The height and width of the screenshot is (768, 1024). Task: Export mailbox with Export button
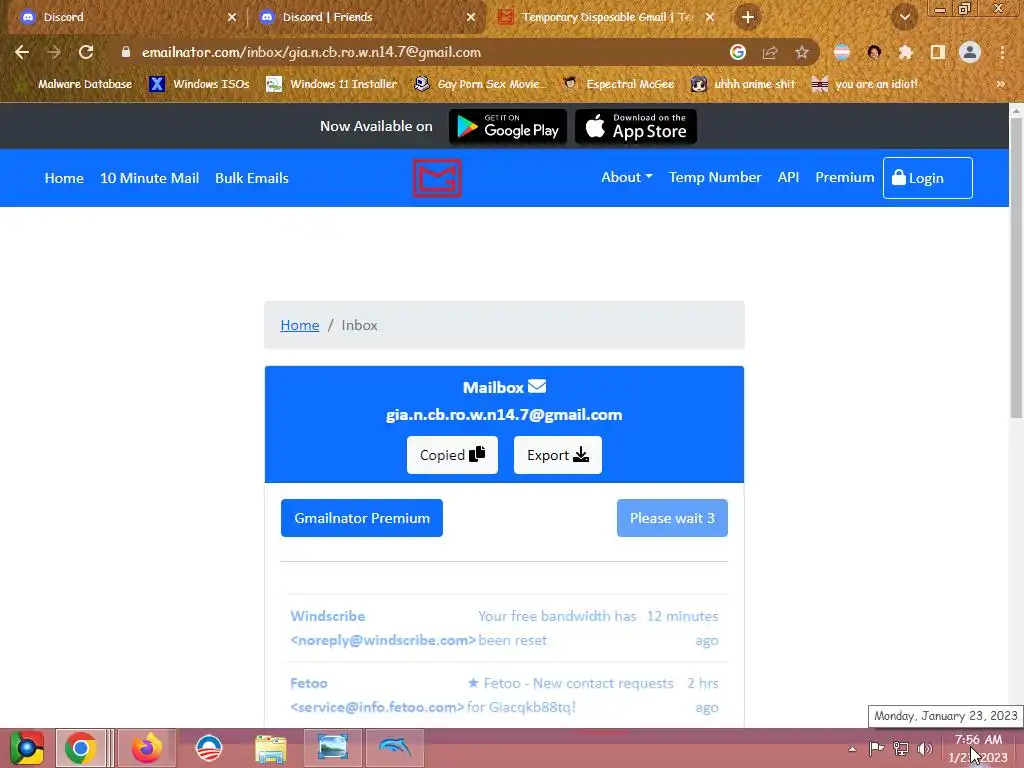click(x=558, y=455)
